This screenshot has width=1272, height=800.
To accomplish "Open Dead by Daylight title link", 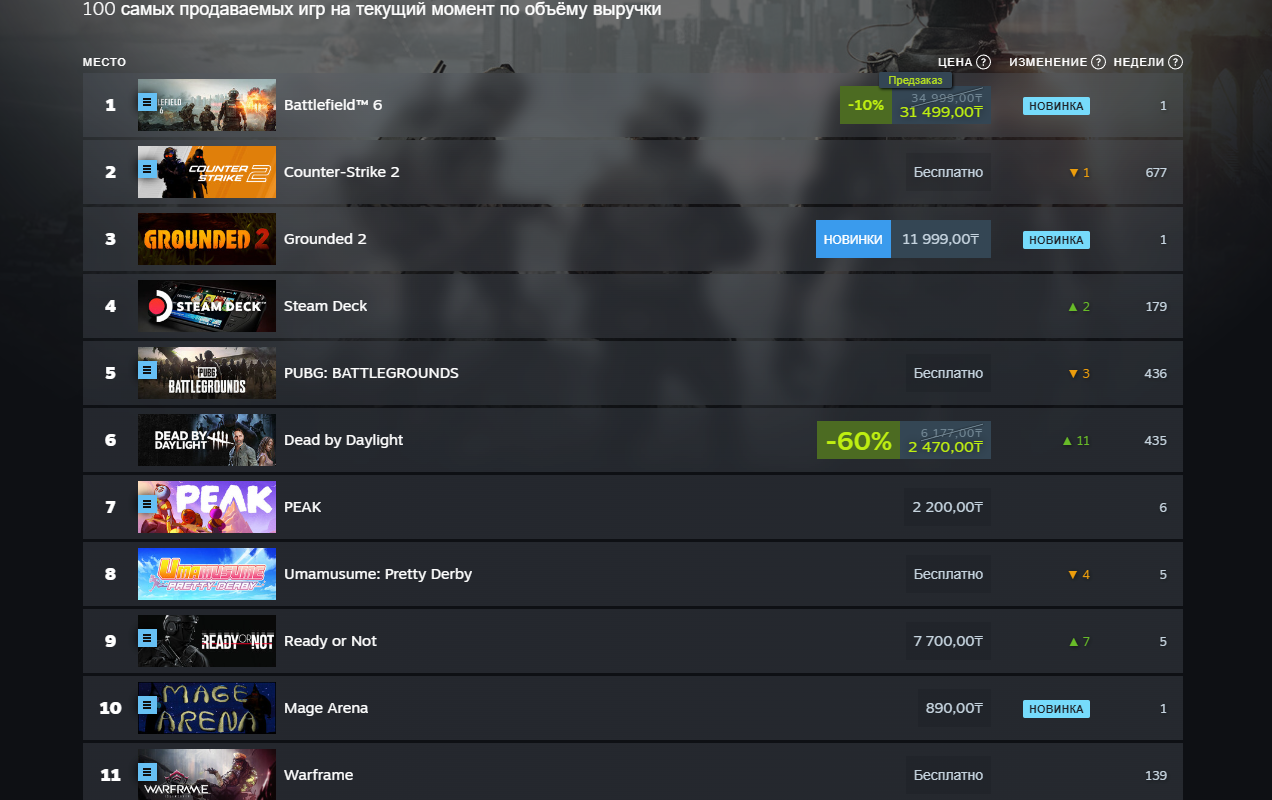I will pyautogui.click(x=344, y=440).
